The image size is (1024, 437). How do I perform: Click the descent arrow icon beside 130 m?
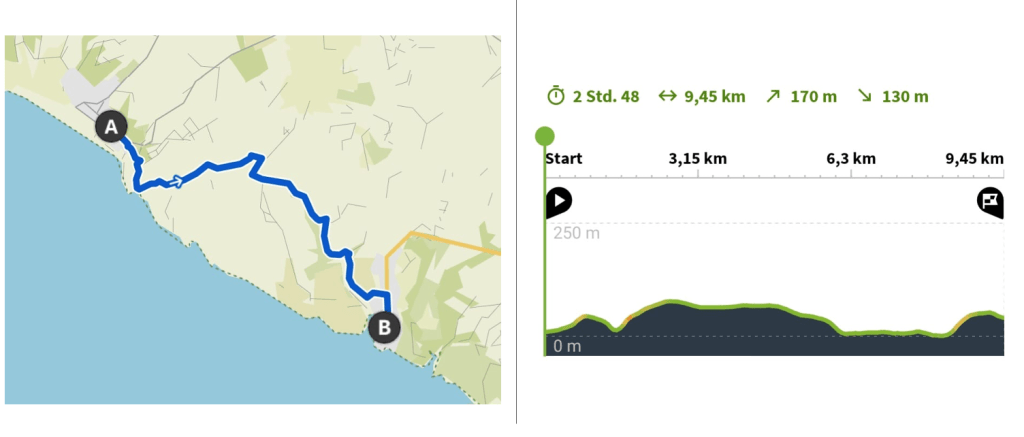pos(865,96)
